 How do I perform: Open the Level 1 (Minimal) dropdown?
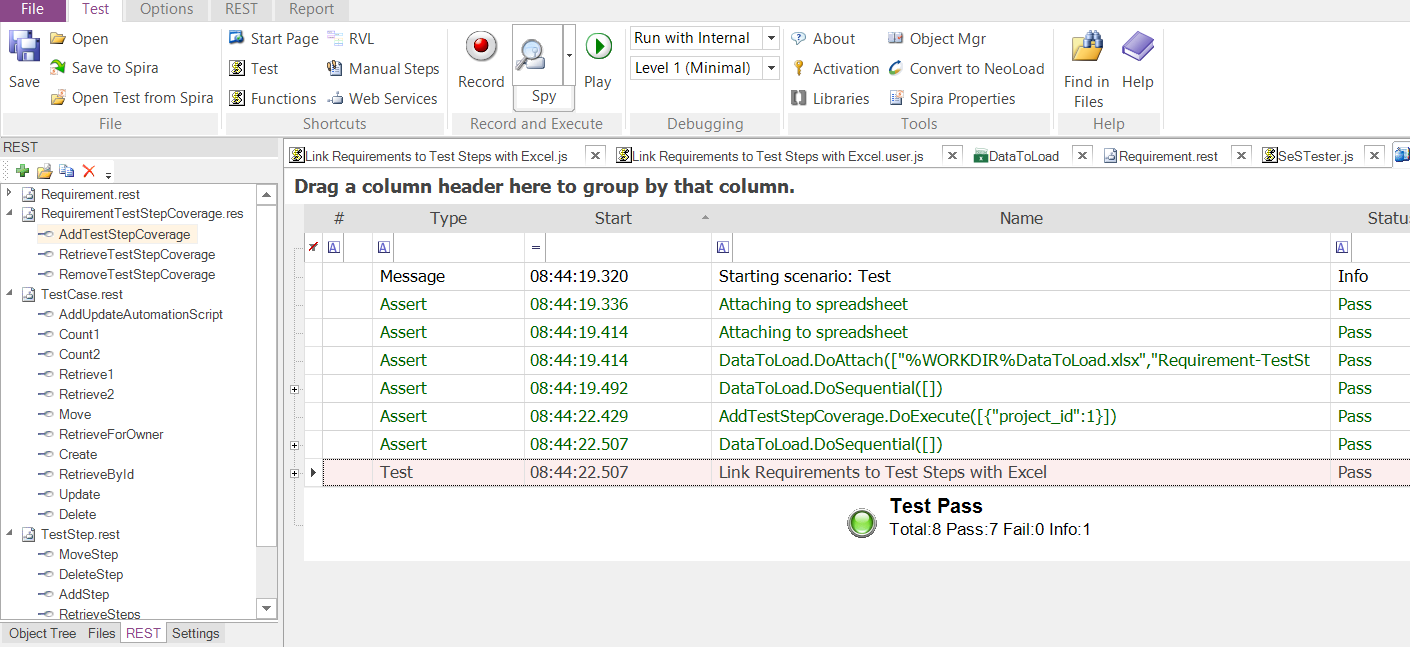[x=770, y=69]
